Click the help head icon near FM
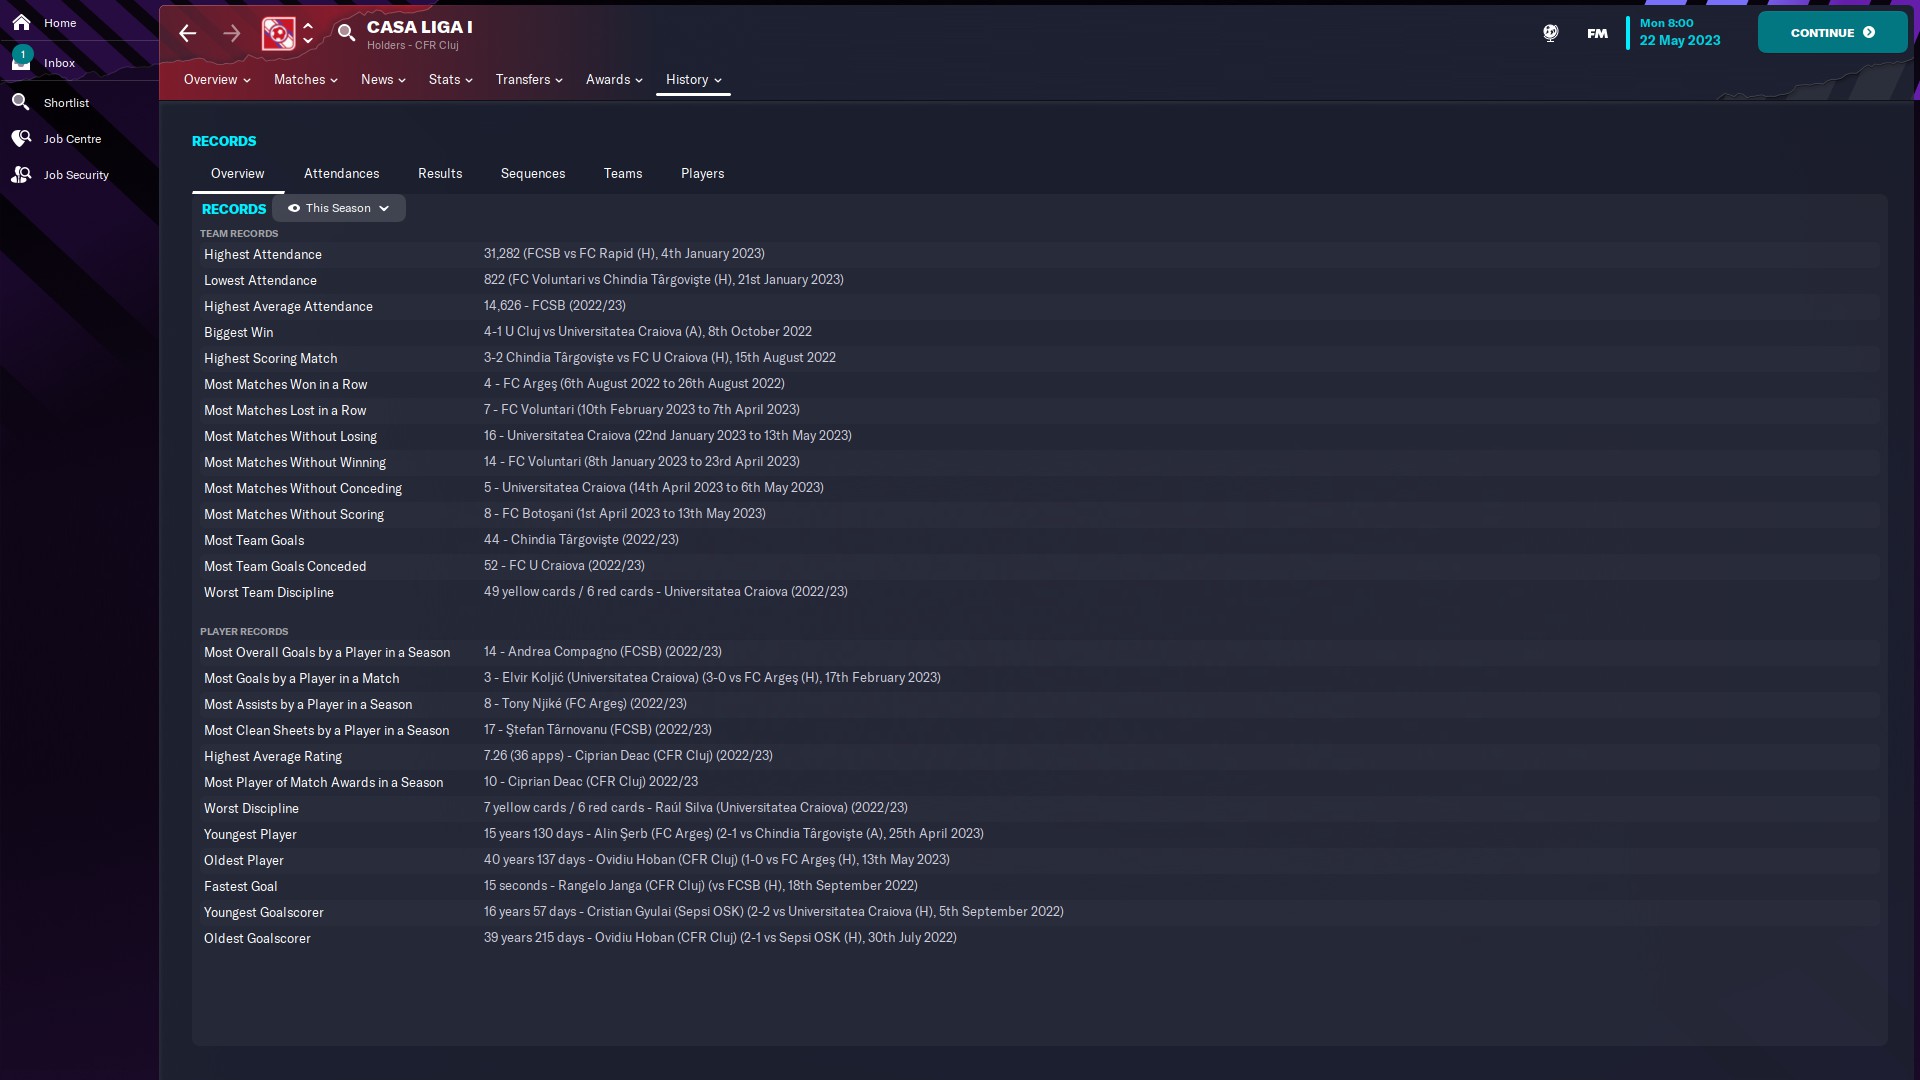The height and width of the screenshot is (1080, 1920). (x=1550, y=33)
